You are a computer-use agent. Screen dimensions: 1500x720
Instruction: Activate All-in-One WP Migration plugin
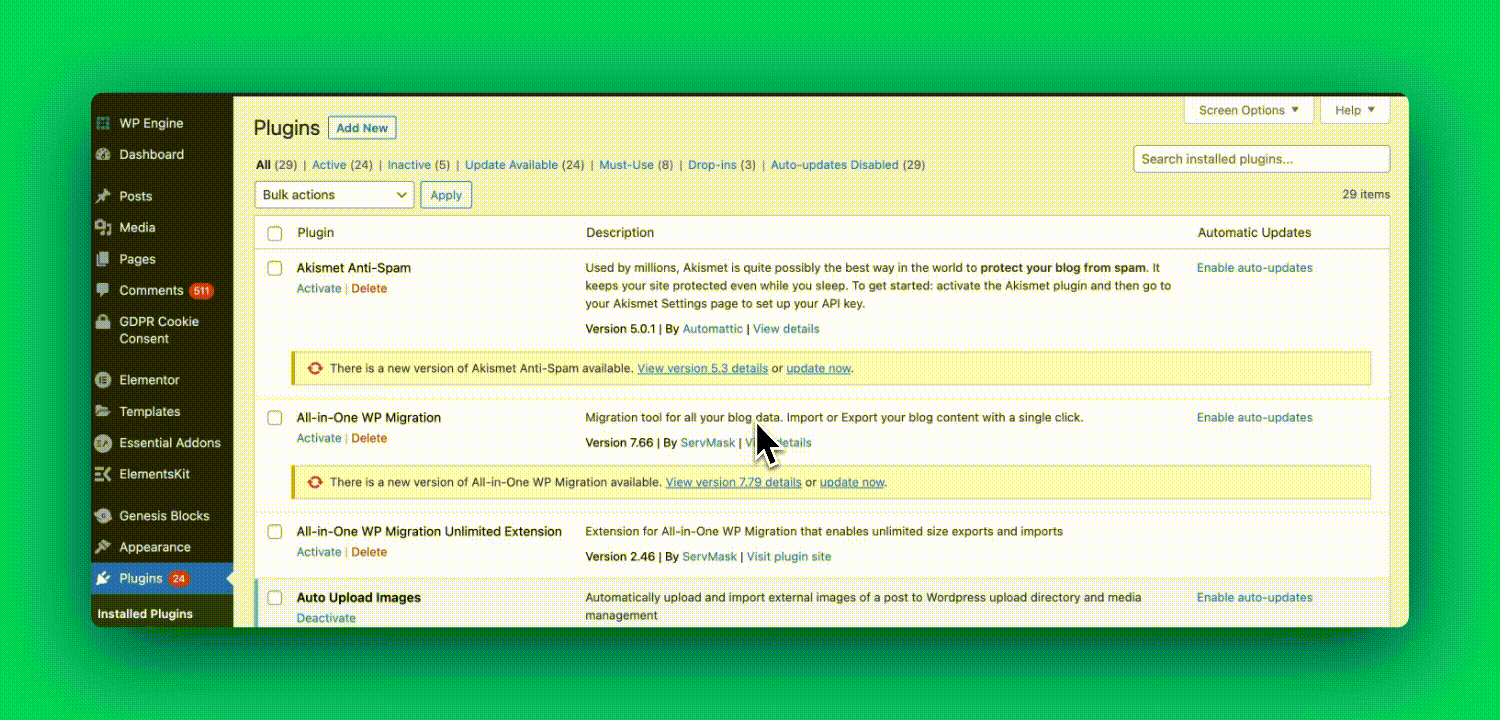coord(319,439)
